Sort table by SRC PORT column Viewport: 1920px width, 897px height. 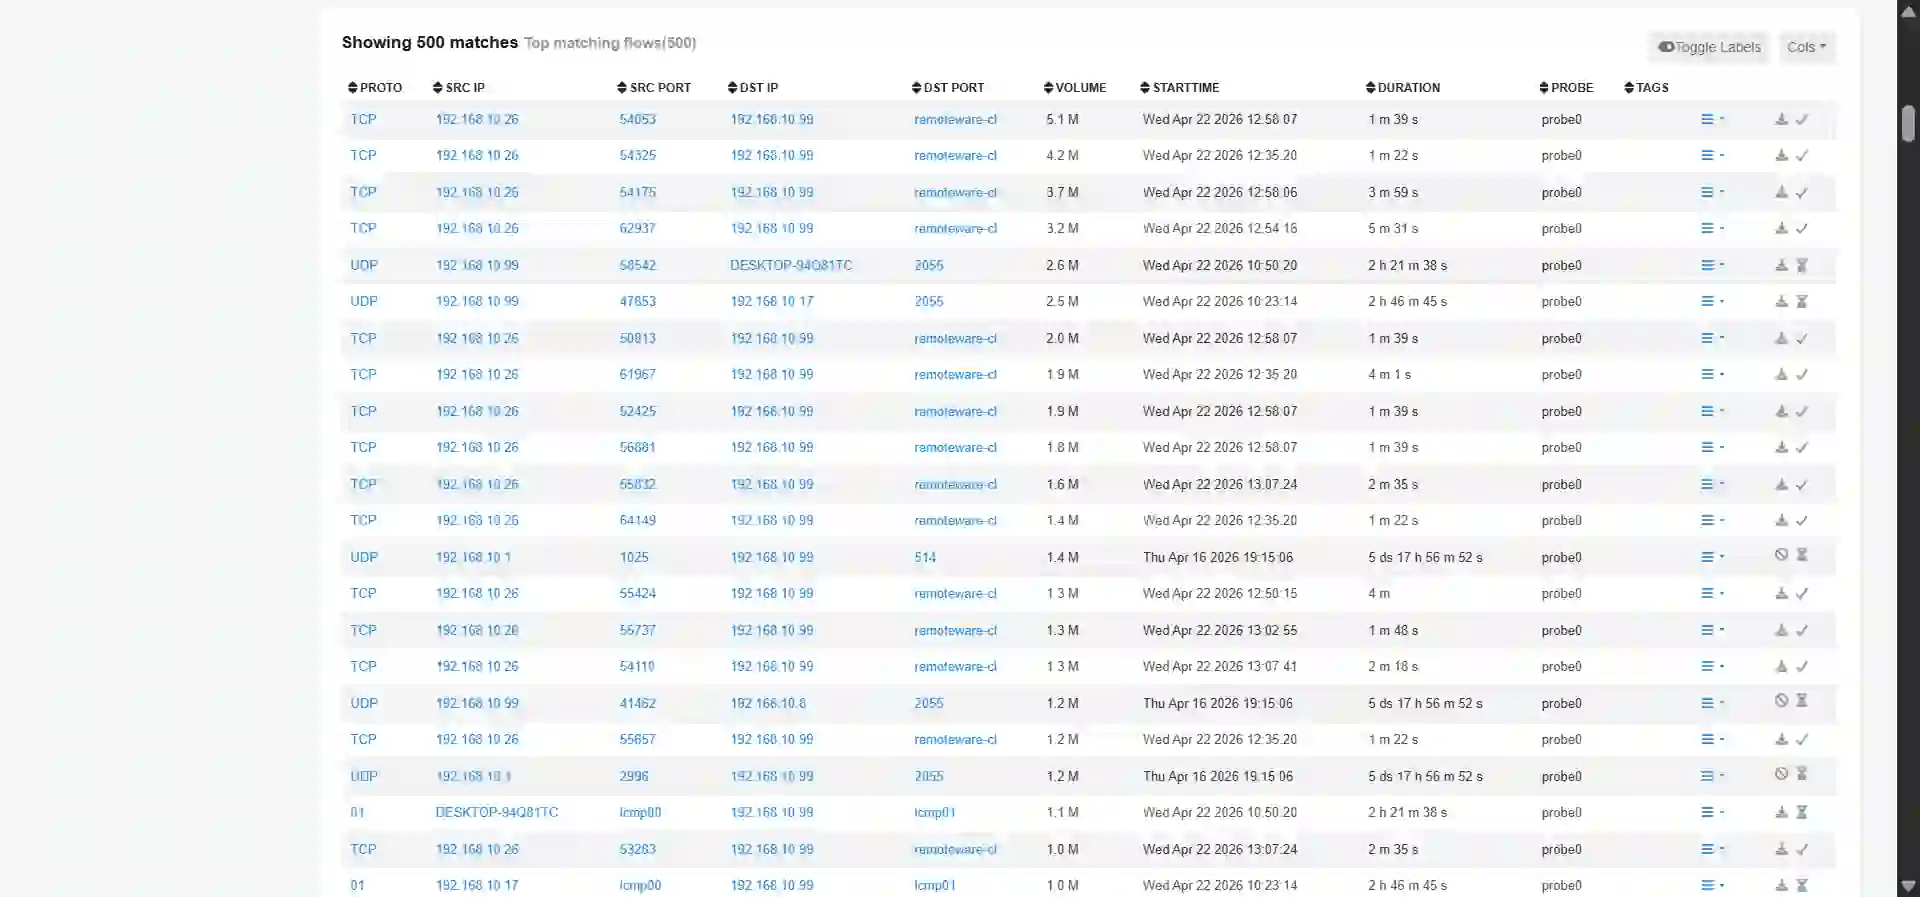(654, 88)
